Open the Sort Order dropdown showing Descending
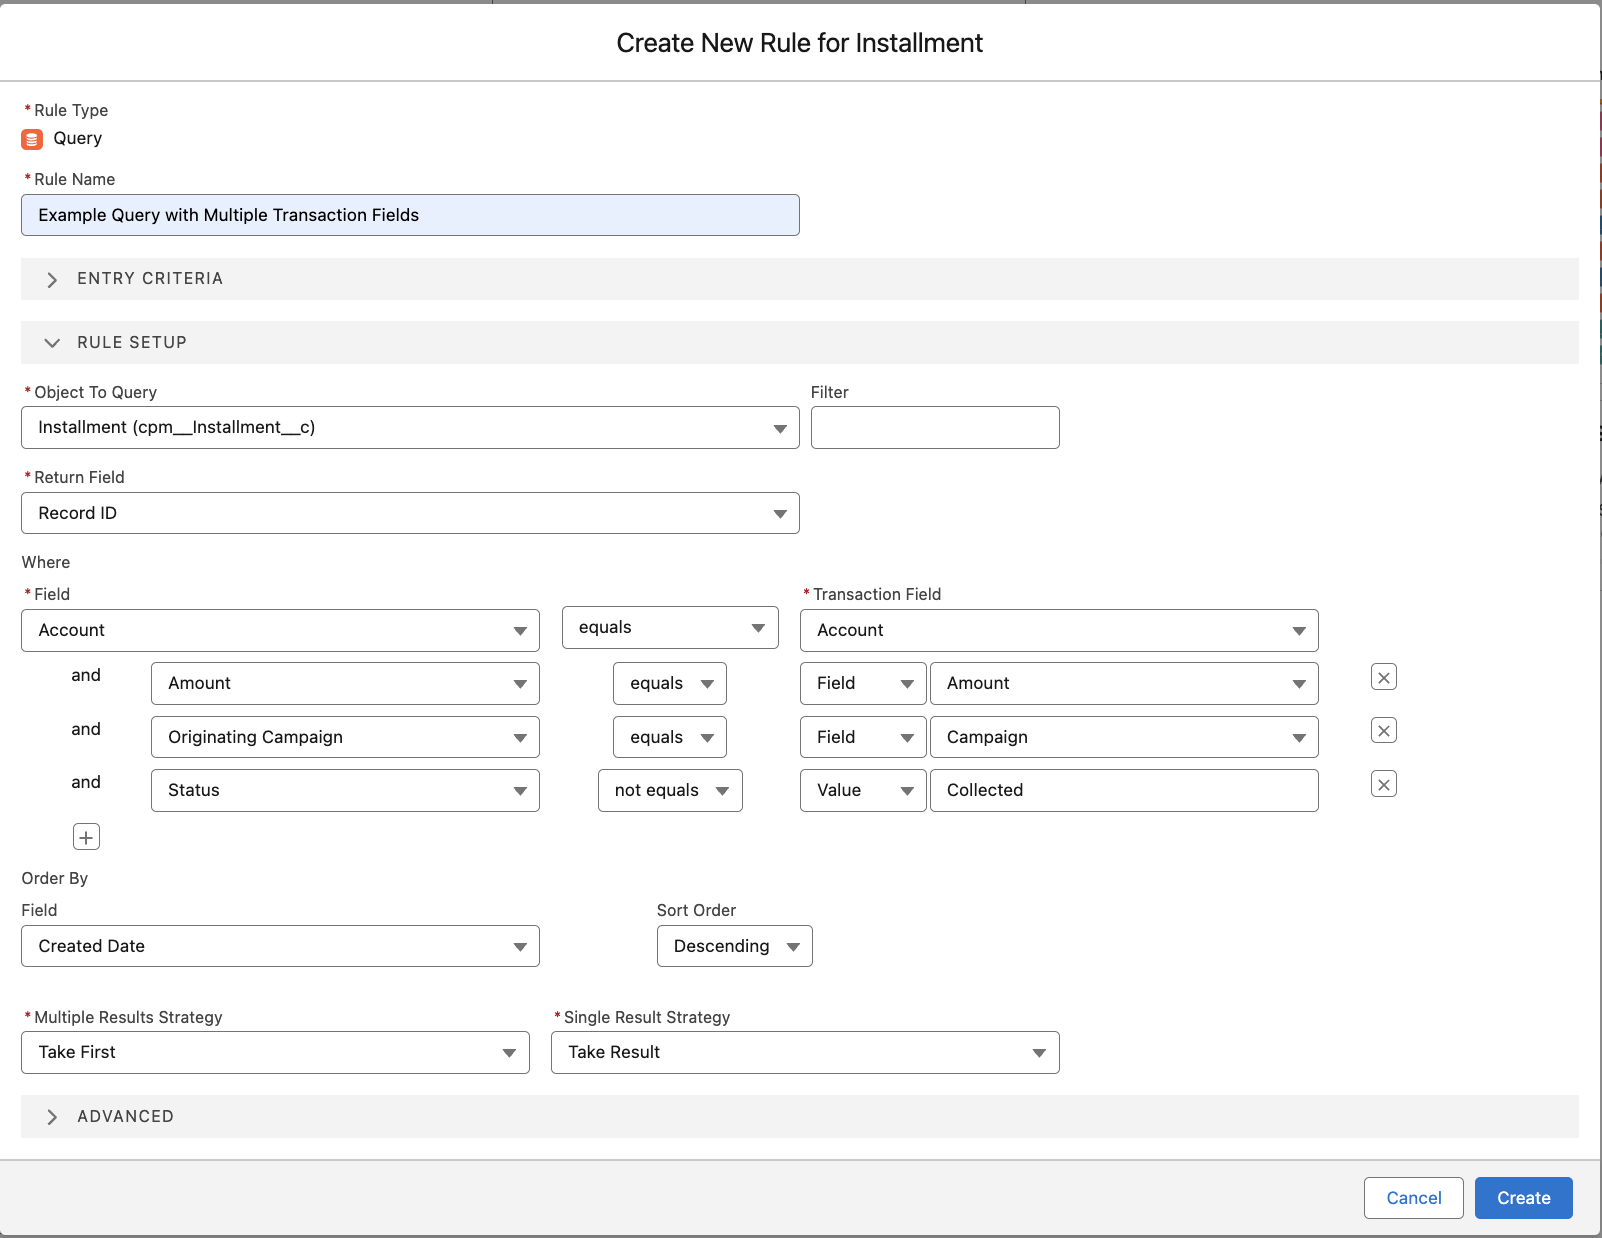The image size is (1602, 1238). point(793,946)
